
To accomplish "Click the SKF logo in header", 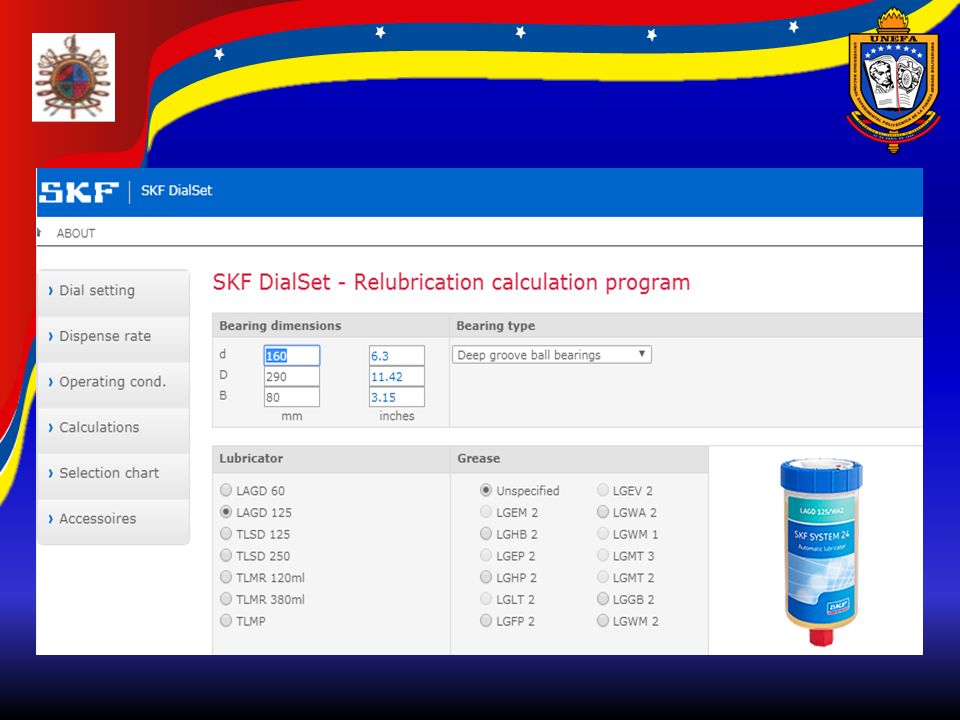I will (78, 192).
